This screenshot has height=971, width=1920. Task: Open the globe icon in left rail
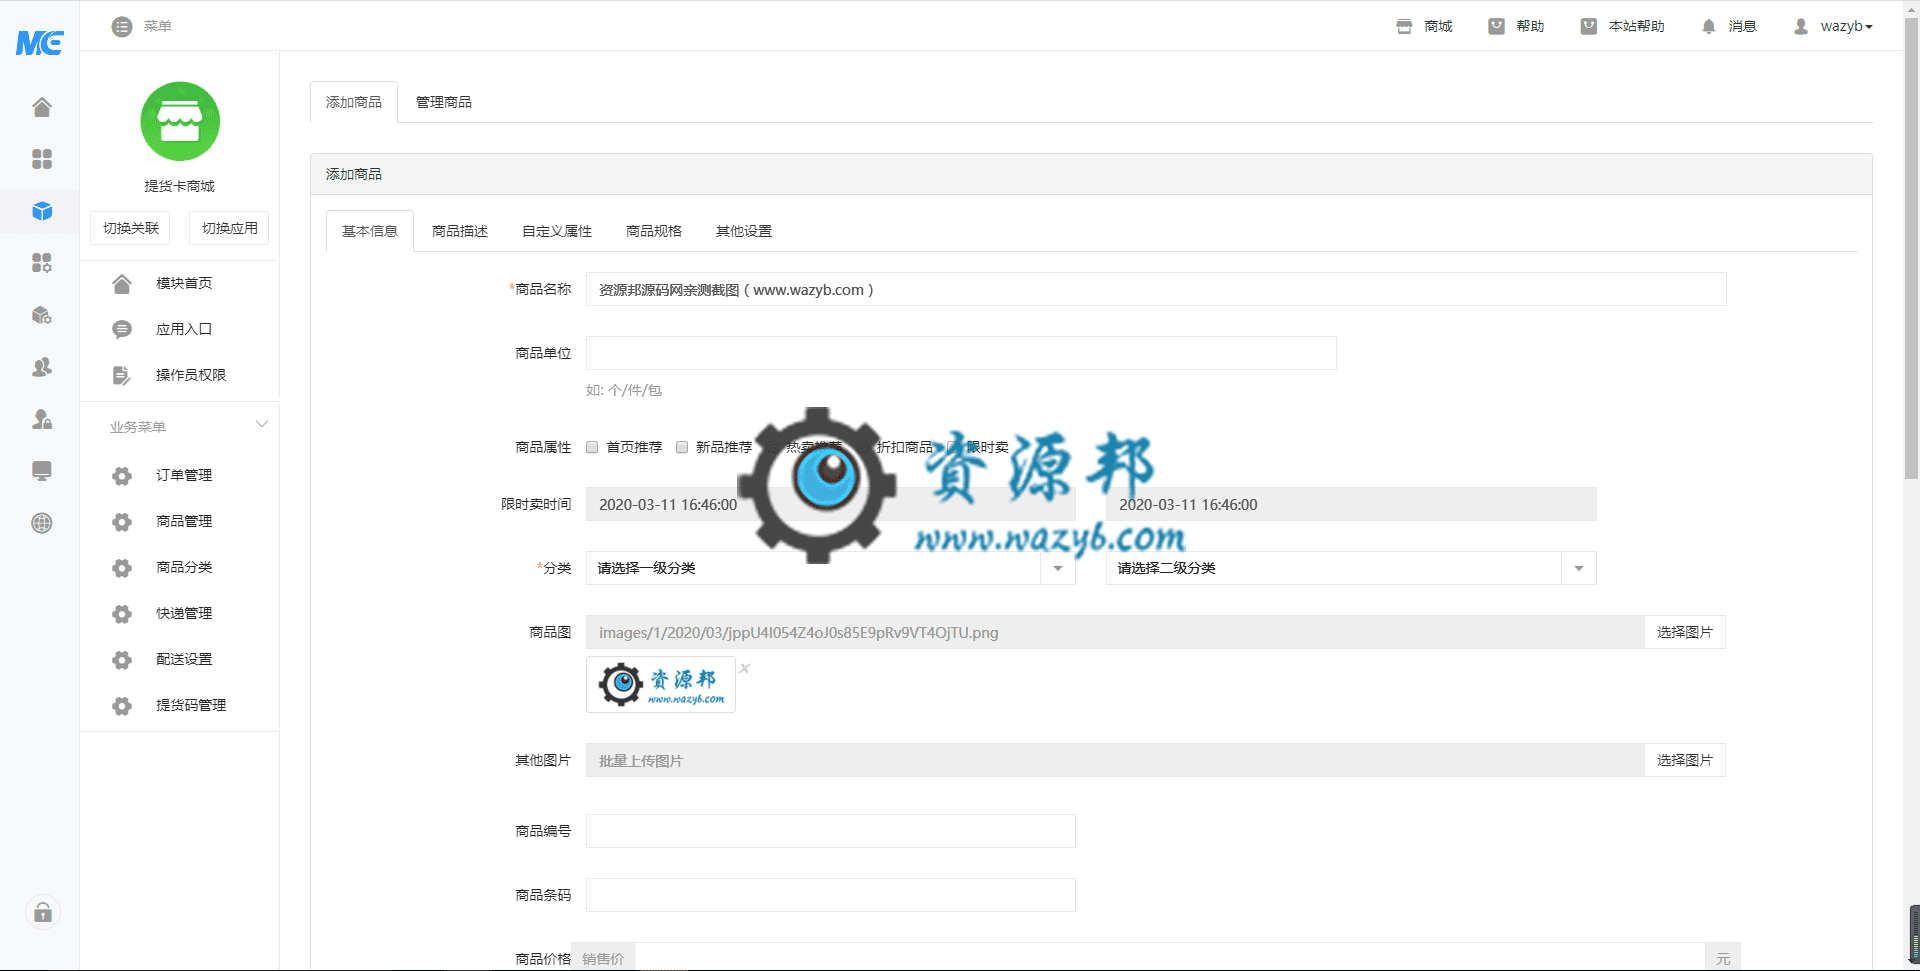coord(42,523)
